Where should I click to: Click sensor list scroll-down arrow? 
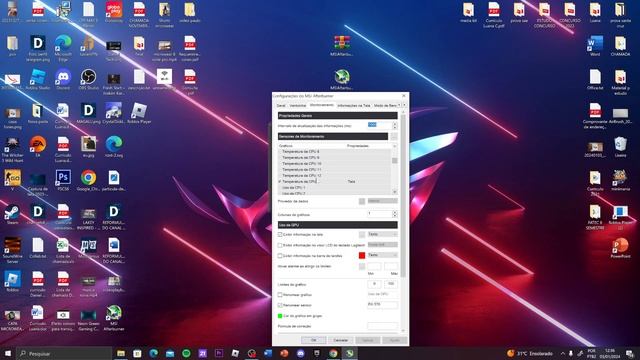pos(395,191)
